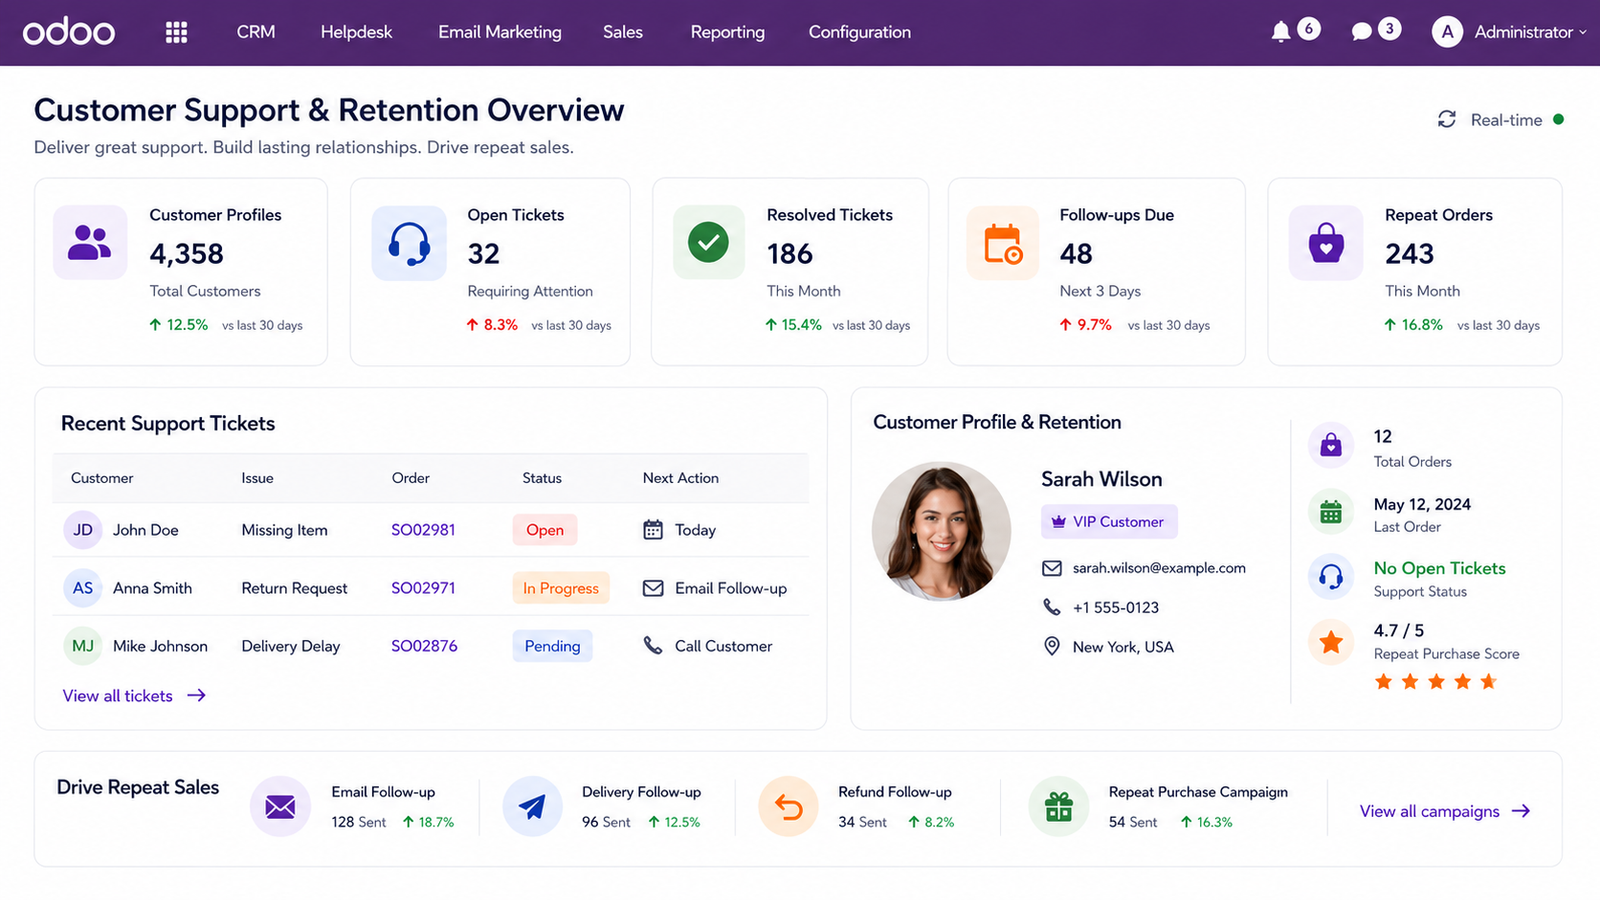Click the Real-time refresh icon
The width and height of the screenshot is (1600, 900).
click(x=1447, y=119)
